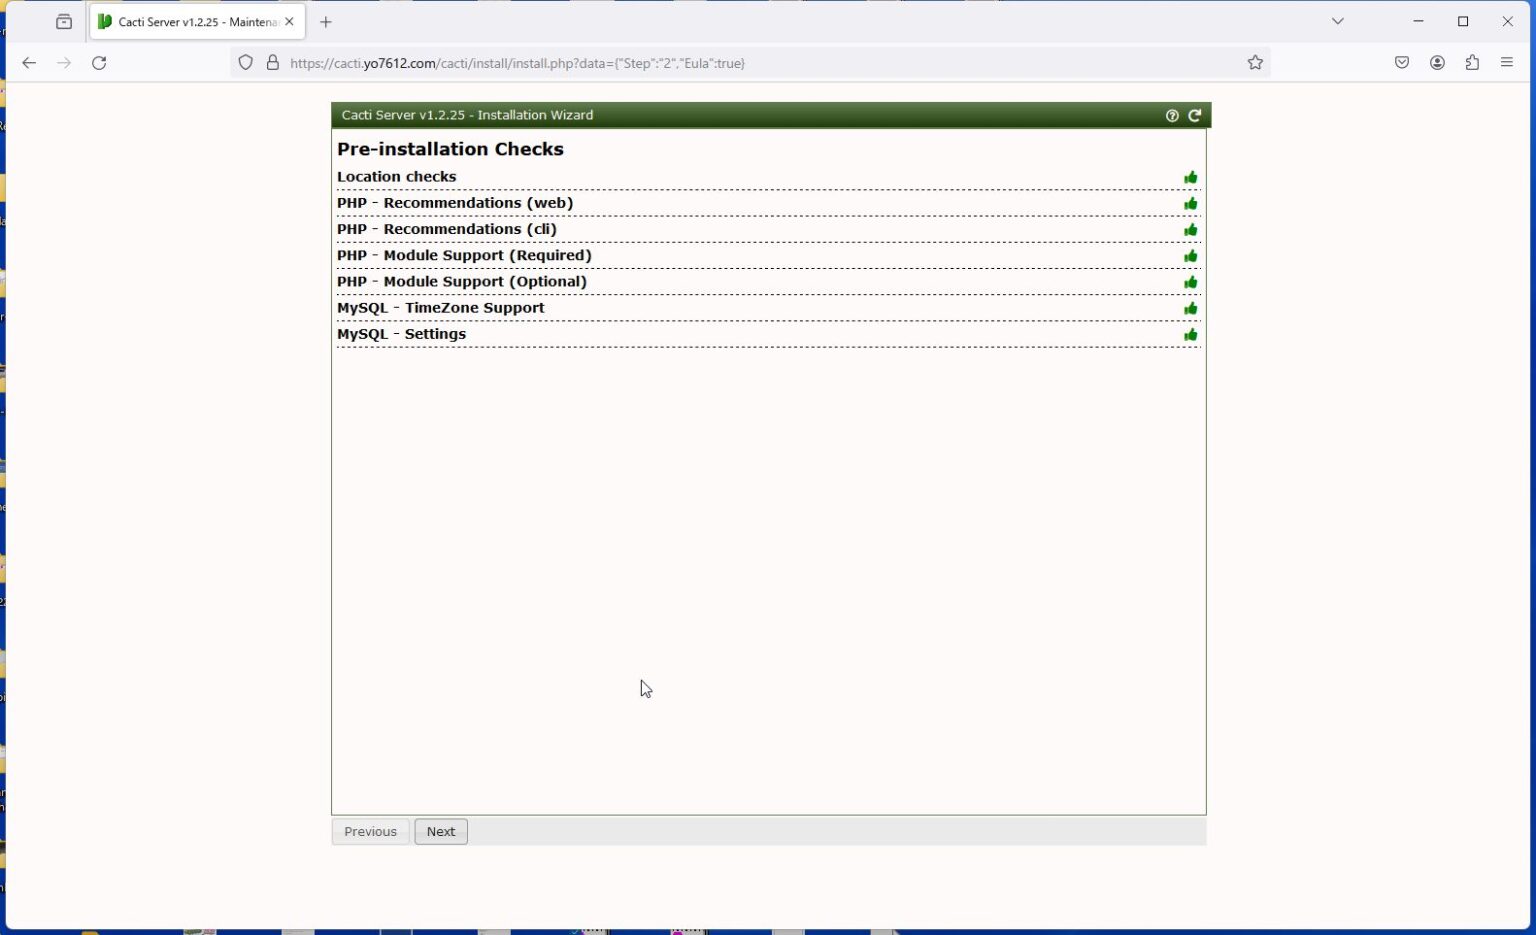Image resolution: width=1536 pixels, height=935 pixels.
Task: Click thumbs-up icon for MySQL - Settings
Action: pos(1190,335)
